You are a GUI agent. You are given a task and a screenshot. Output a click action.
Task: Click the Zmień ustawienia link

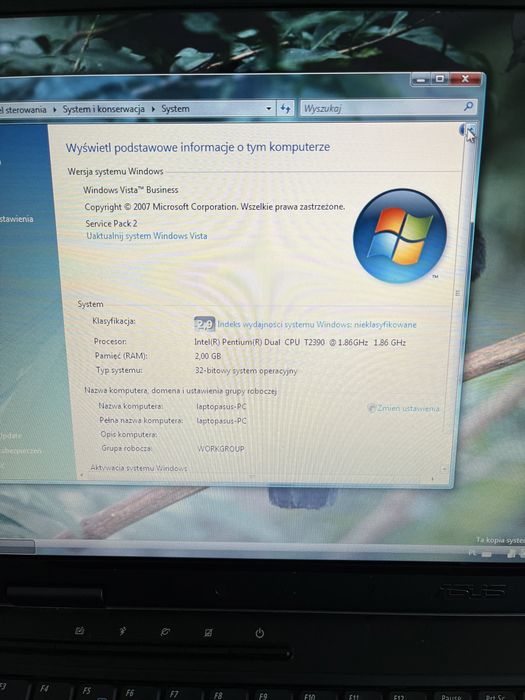(408, 408)
